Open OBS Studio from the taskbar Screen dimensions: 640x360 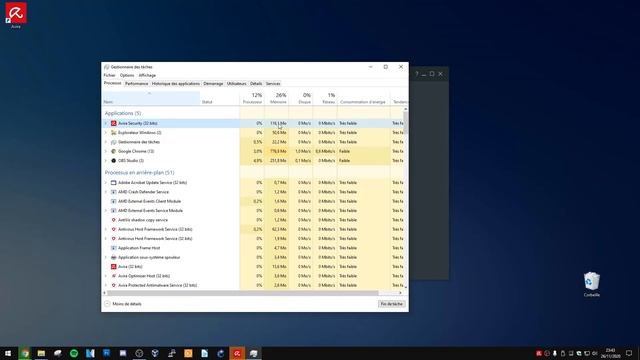point(139,353)
